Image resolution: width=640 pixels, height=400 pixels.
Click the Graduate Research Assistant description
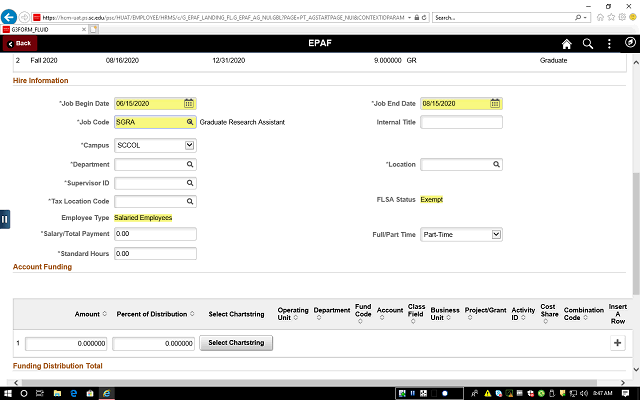click(242, 122)
